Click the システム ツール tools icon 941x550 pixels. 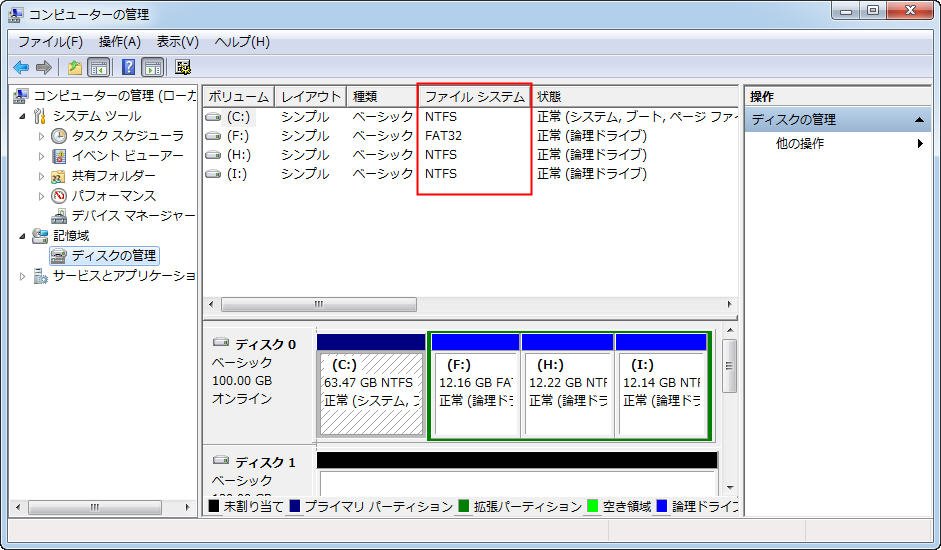pos(40,116)
